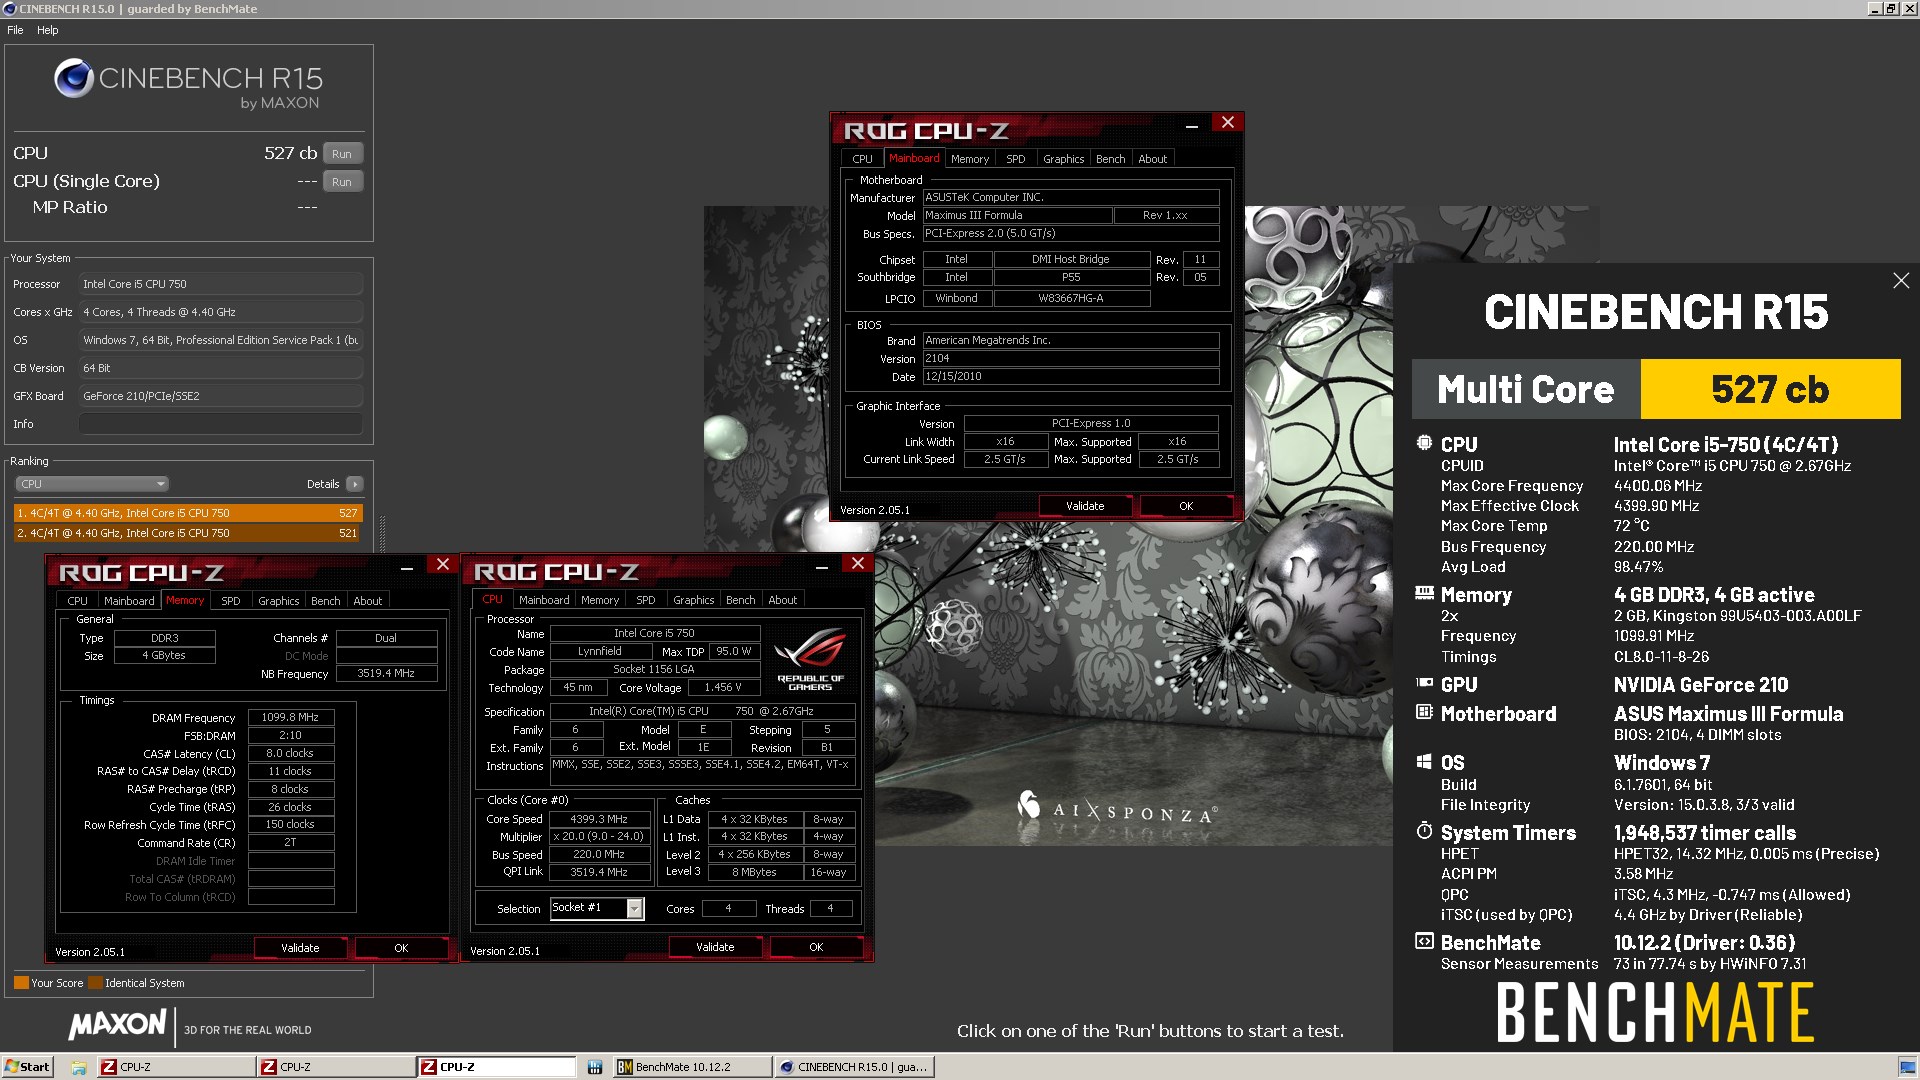Switch to the CINEBENCH R15.0 taskbar item
The width and height of the screenshot is (1920, 1080).
tap(855, 1067)
